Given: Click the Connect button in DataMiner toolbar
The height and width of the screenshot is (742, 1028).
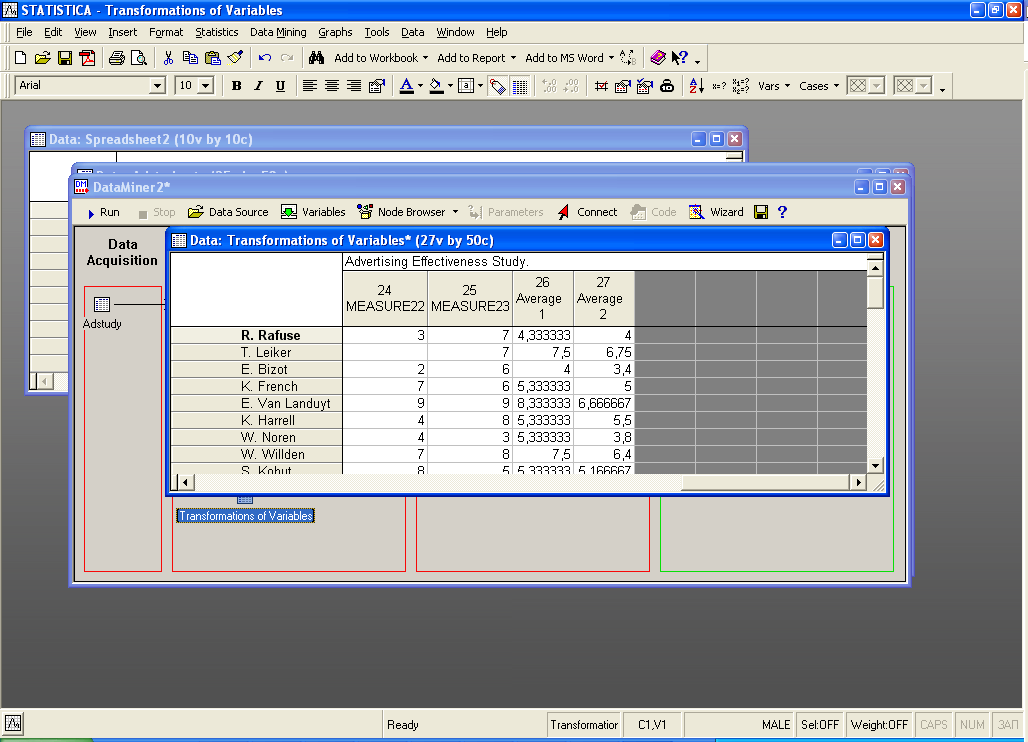Looking at the screenshot, I should click(x=588, y=212).
